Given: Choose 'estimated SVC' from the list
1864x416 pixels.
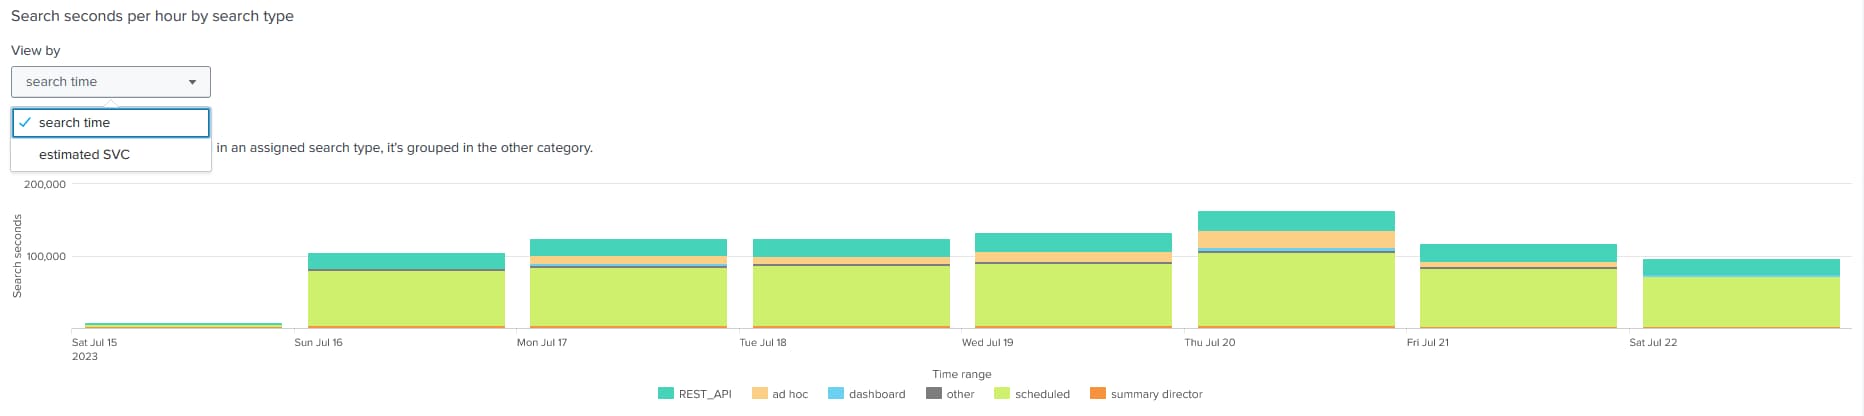Looking at the screenshot, I should pos(84,155).
